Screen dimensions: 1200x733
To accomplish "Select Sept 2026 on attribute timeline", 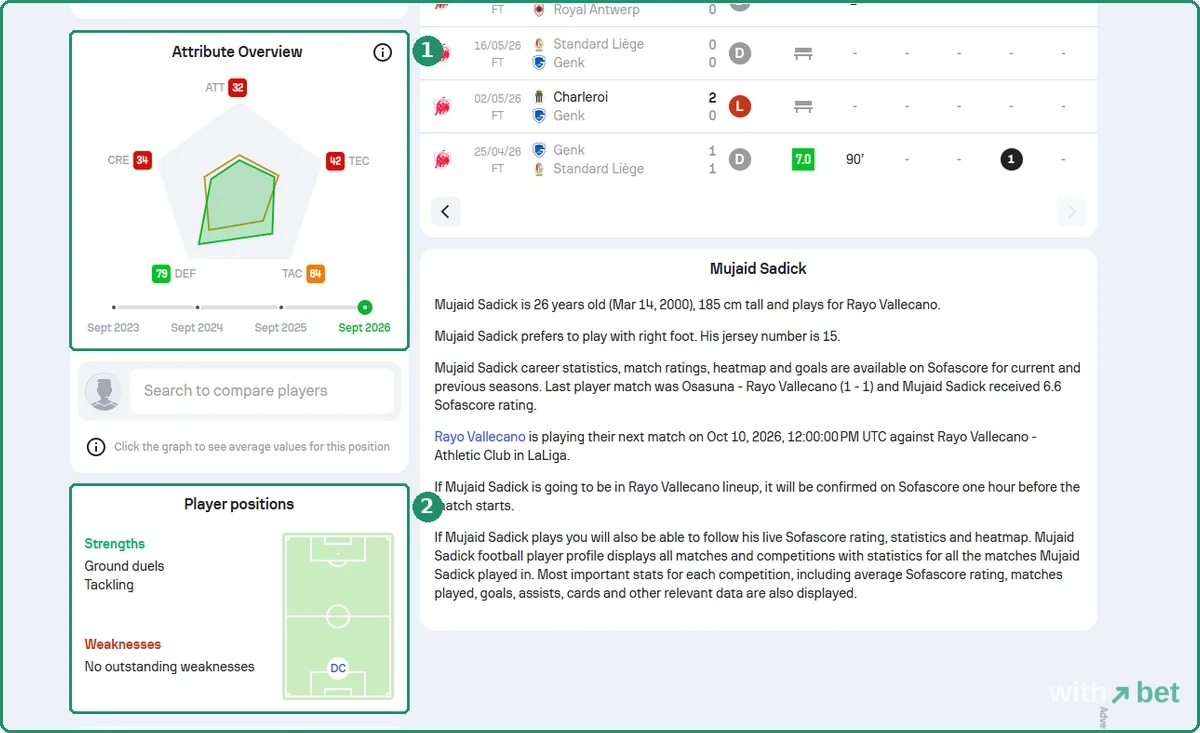I will coord(365,308).
